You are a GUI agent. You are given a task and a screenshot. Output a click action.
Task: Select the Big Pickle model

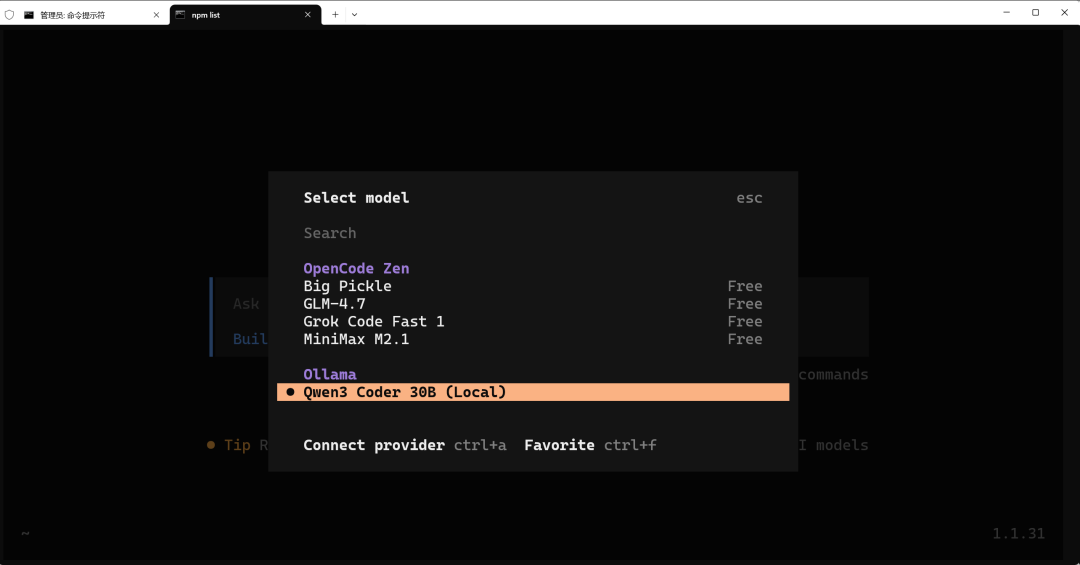pos(347,286)
